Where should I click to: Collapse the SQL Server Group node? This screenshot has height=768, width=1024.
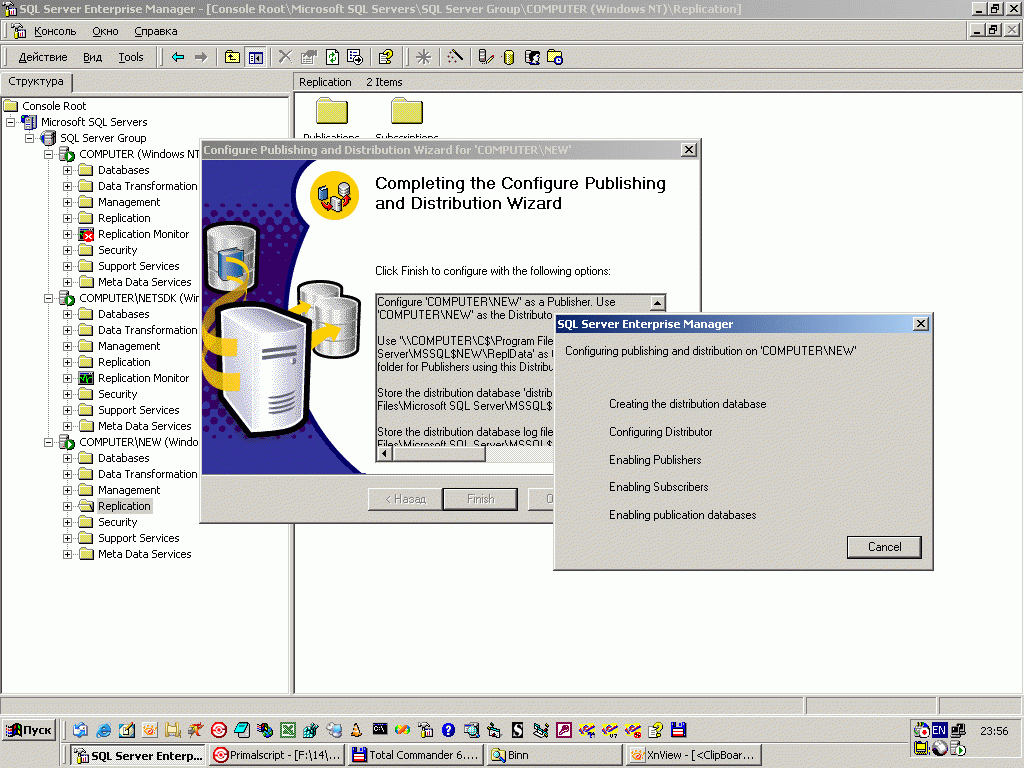click(x=29, y=138)
